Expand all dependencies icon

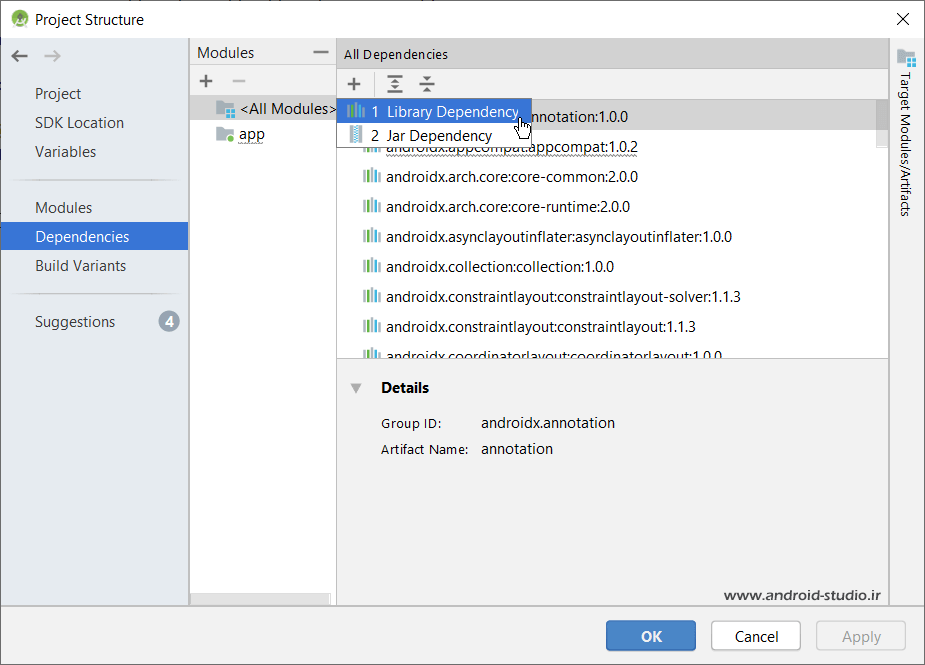(395, 84)
